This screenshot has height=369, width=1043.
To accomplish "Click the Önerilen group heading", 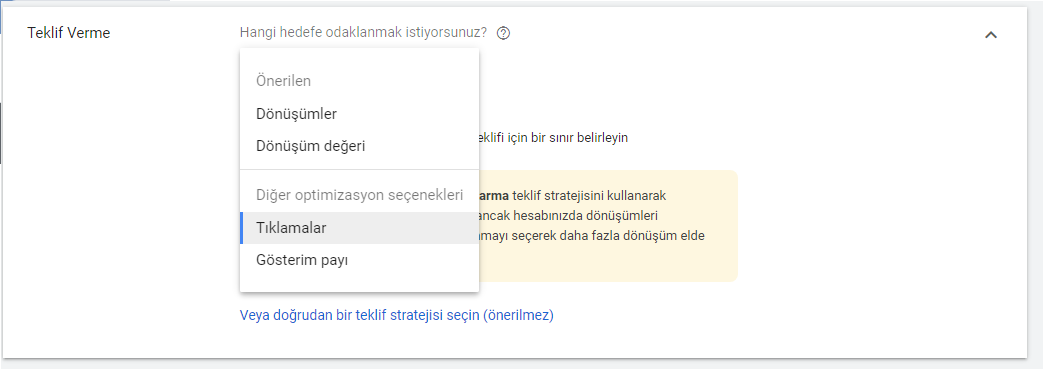I will pos(283,81).
